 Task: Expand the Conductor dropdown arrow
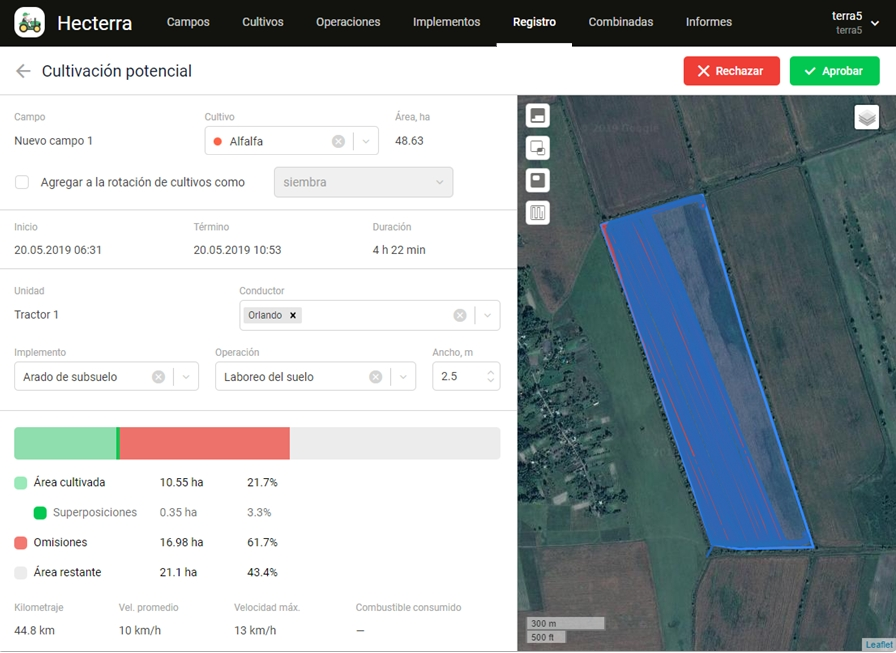487,315
